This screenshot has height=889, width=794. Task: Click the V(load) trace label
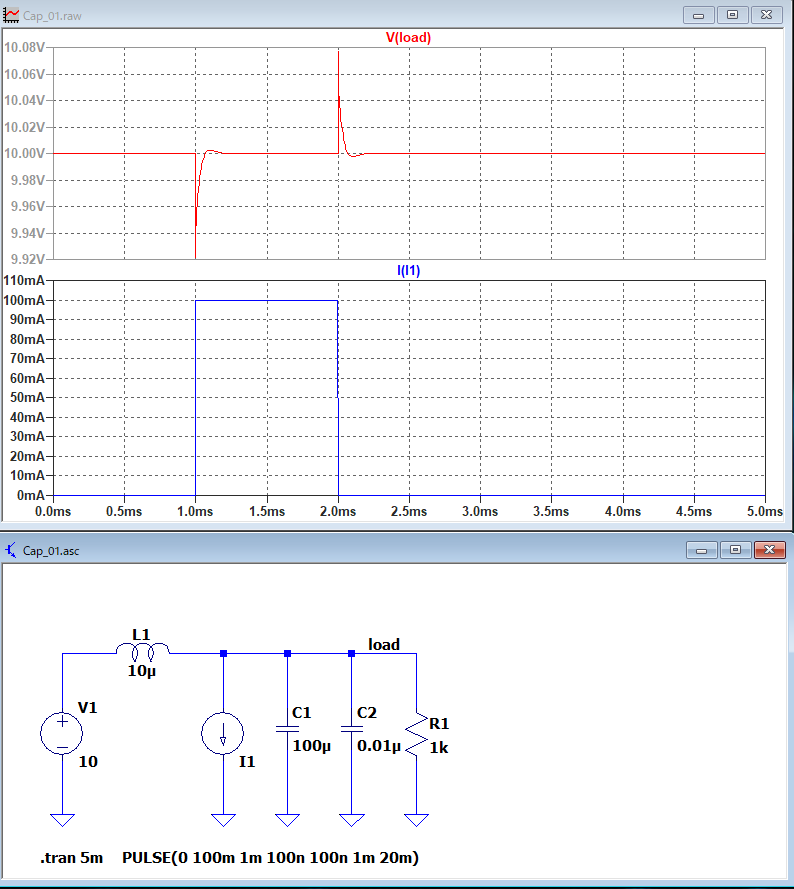[408, 38]
